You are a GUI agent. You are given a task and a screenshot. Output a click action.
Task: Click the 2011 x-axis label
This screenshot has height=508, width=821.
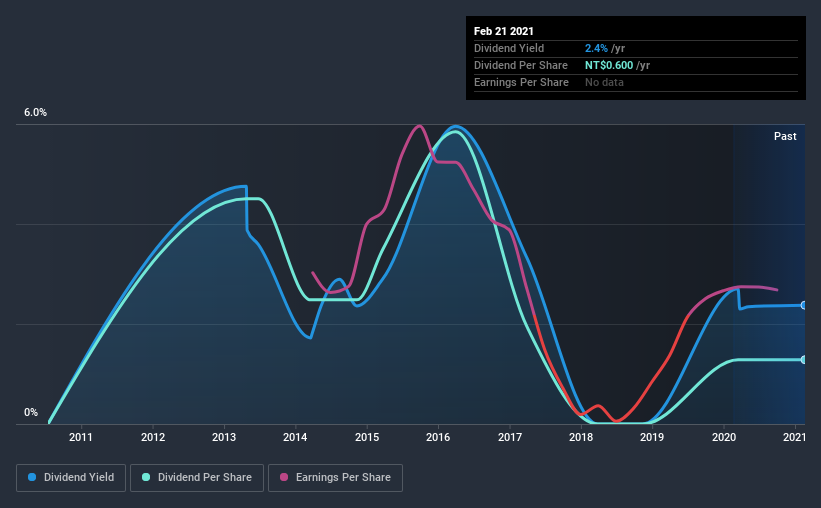pyautogui.click(x=81, y=437)
